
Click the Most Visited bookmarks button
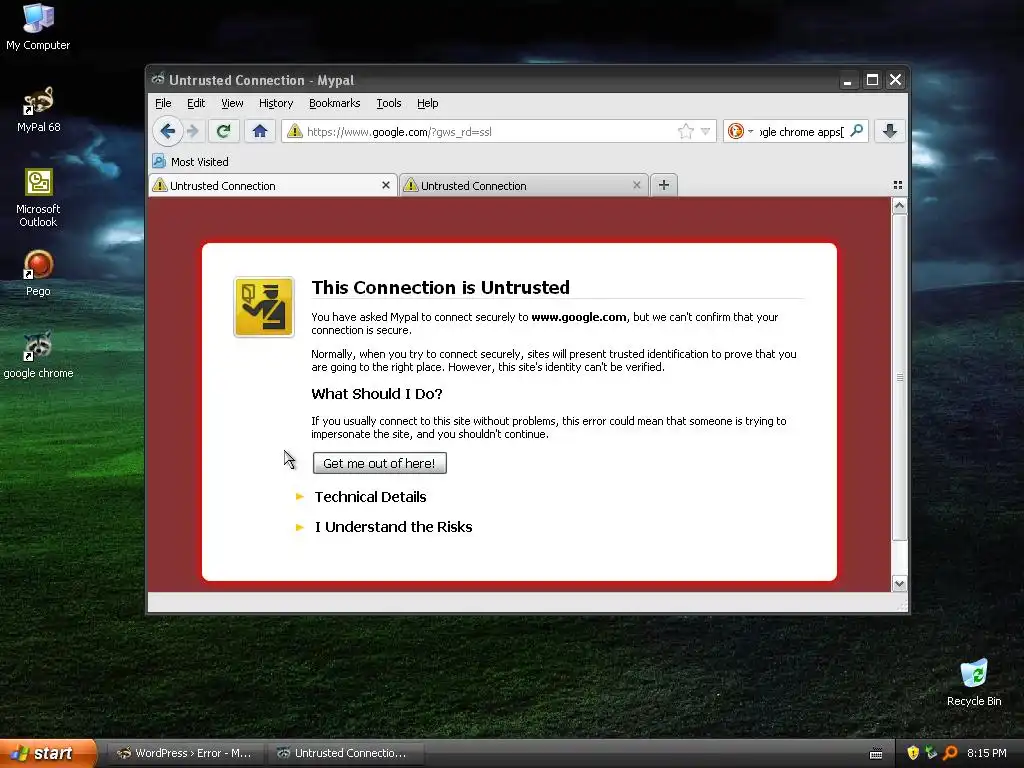pos(191,161)
